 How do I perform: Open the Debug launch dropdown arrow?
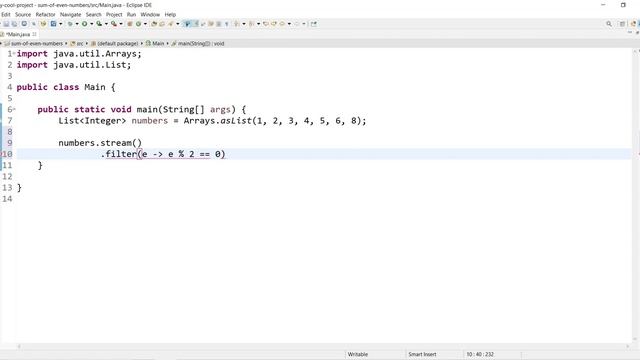pos(77,24)
